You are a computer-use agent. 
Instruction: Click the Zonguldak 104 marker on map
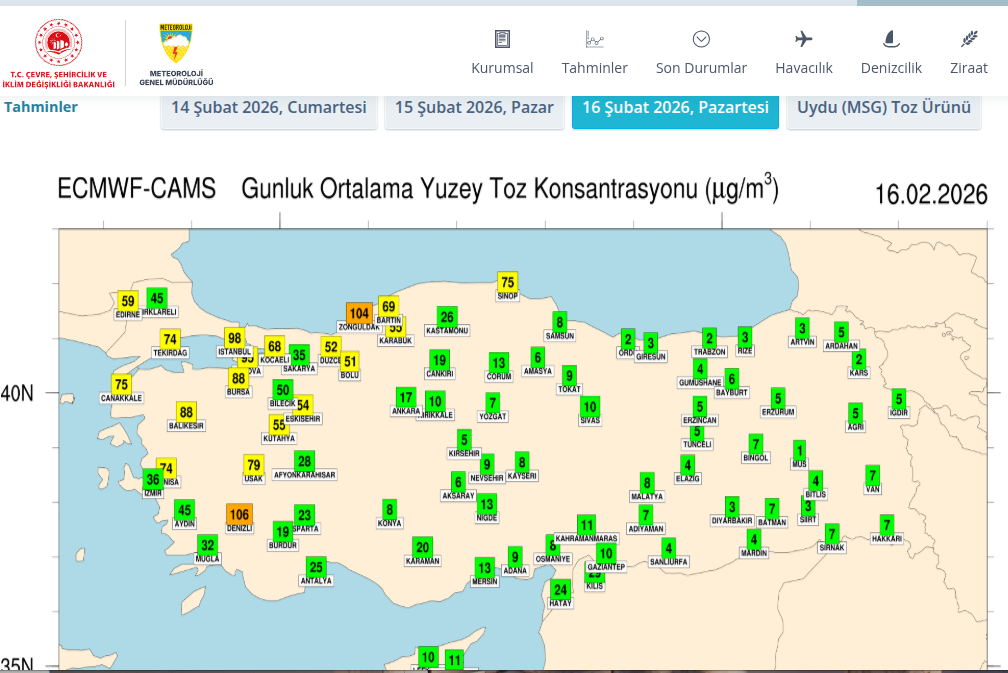click(x=359, y=313)
